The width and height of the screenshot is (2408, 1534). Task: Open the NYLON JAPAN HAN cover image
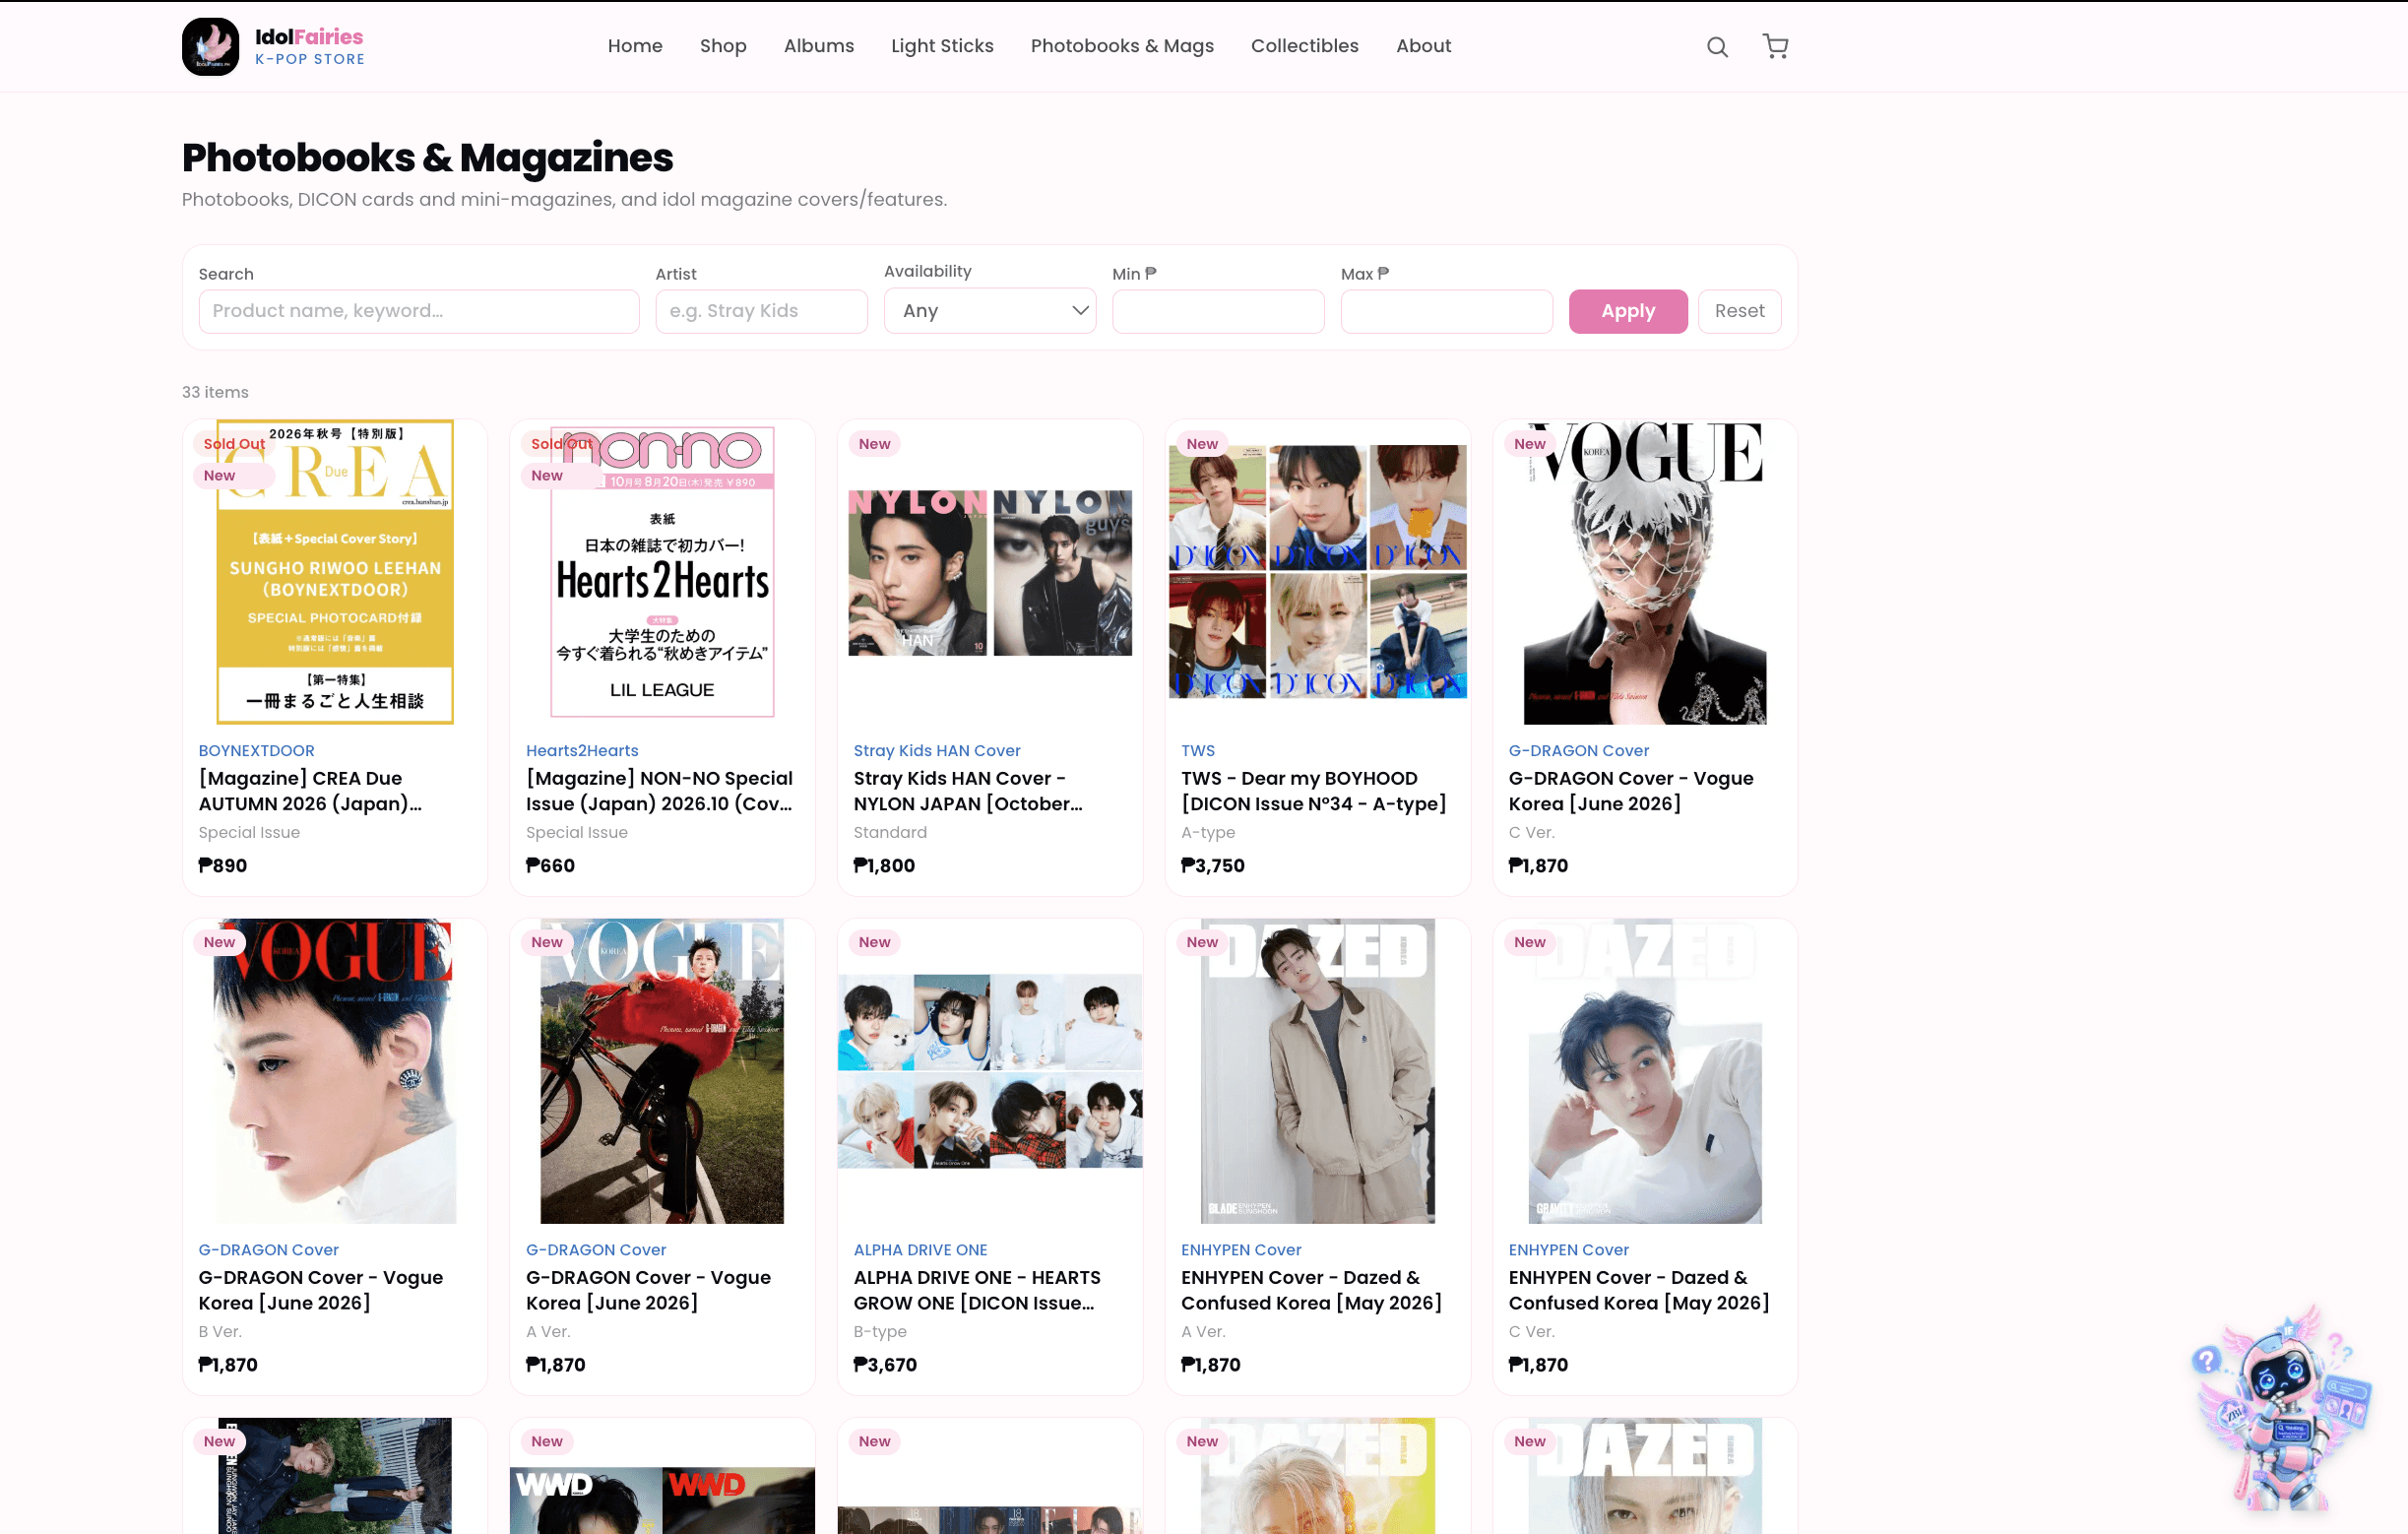click(990, 572)
